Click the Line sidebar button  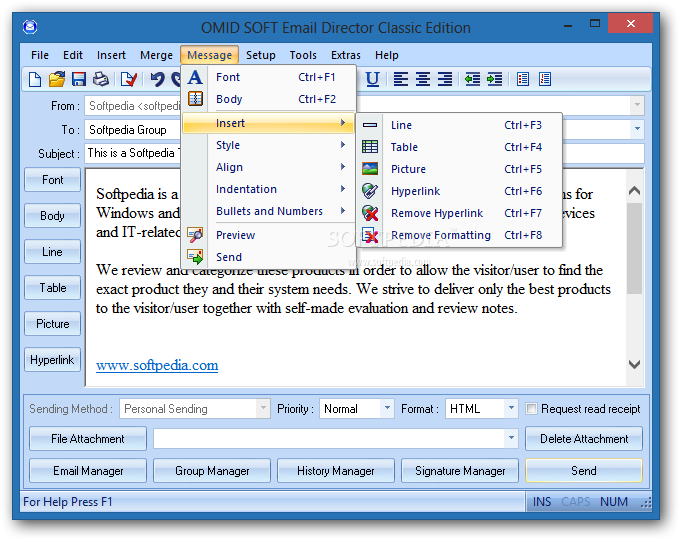tap(52, 252)
